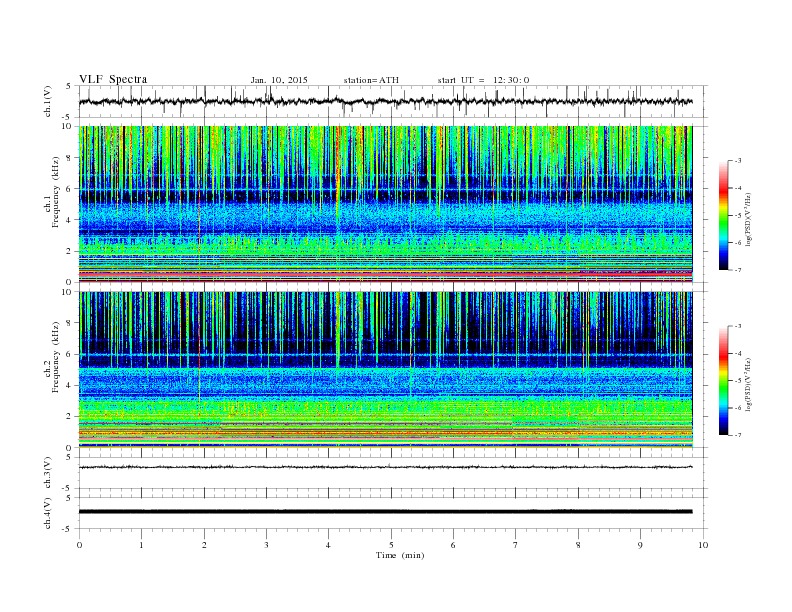This screenshot has width=792, height=612.
Task: Click the '-3' label on the ch.1 colorbar
Action: click(x=737, y=161)
